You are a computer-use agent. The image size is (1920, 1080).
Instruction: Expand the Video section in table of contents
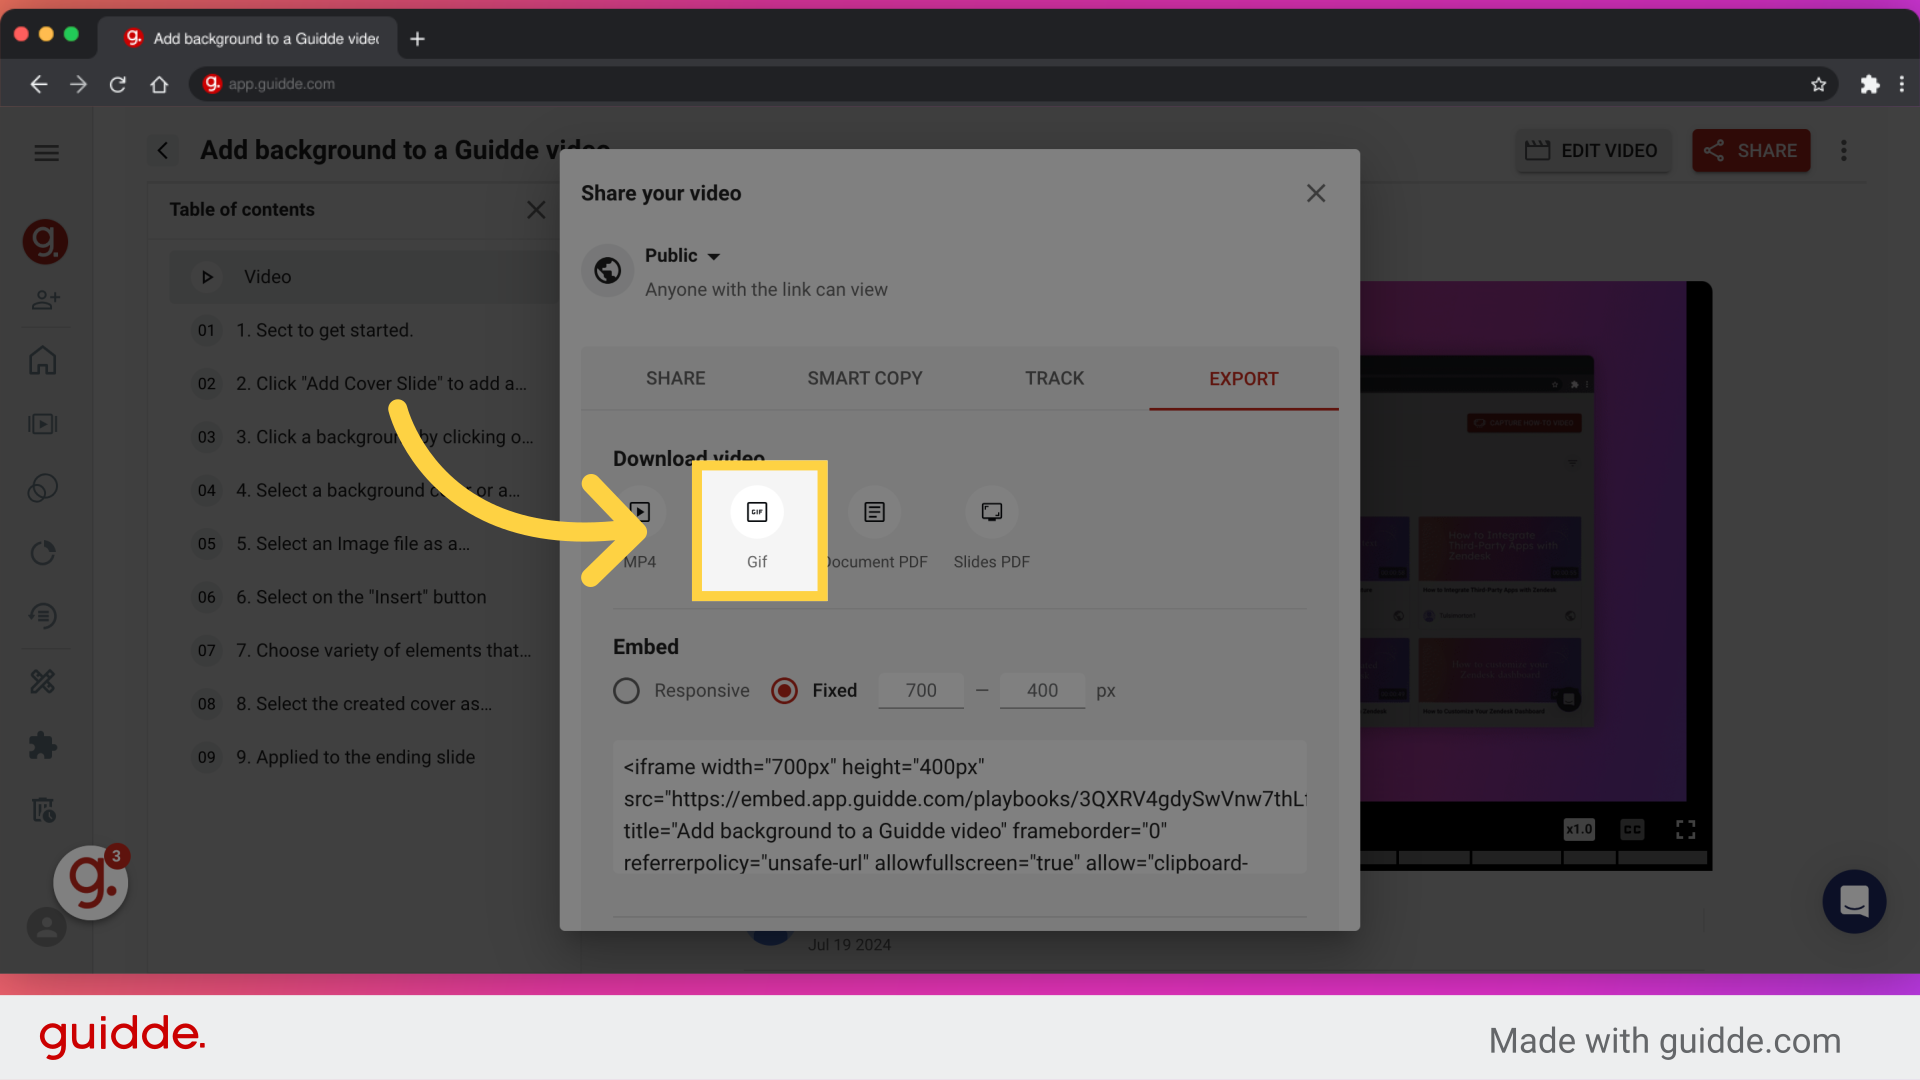coord(207,277)
